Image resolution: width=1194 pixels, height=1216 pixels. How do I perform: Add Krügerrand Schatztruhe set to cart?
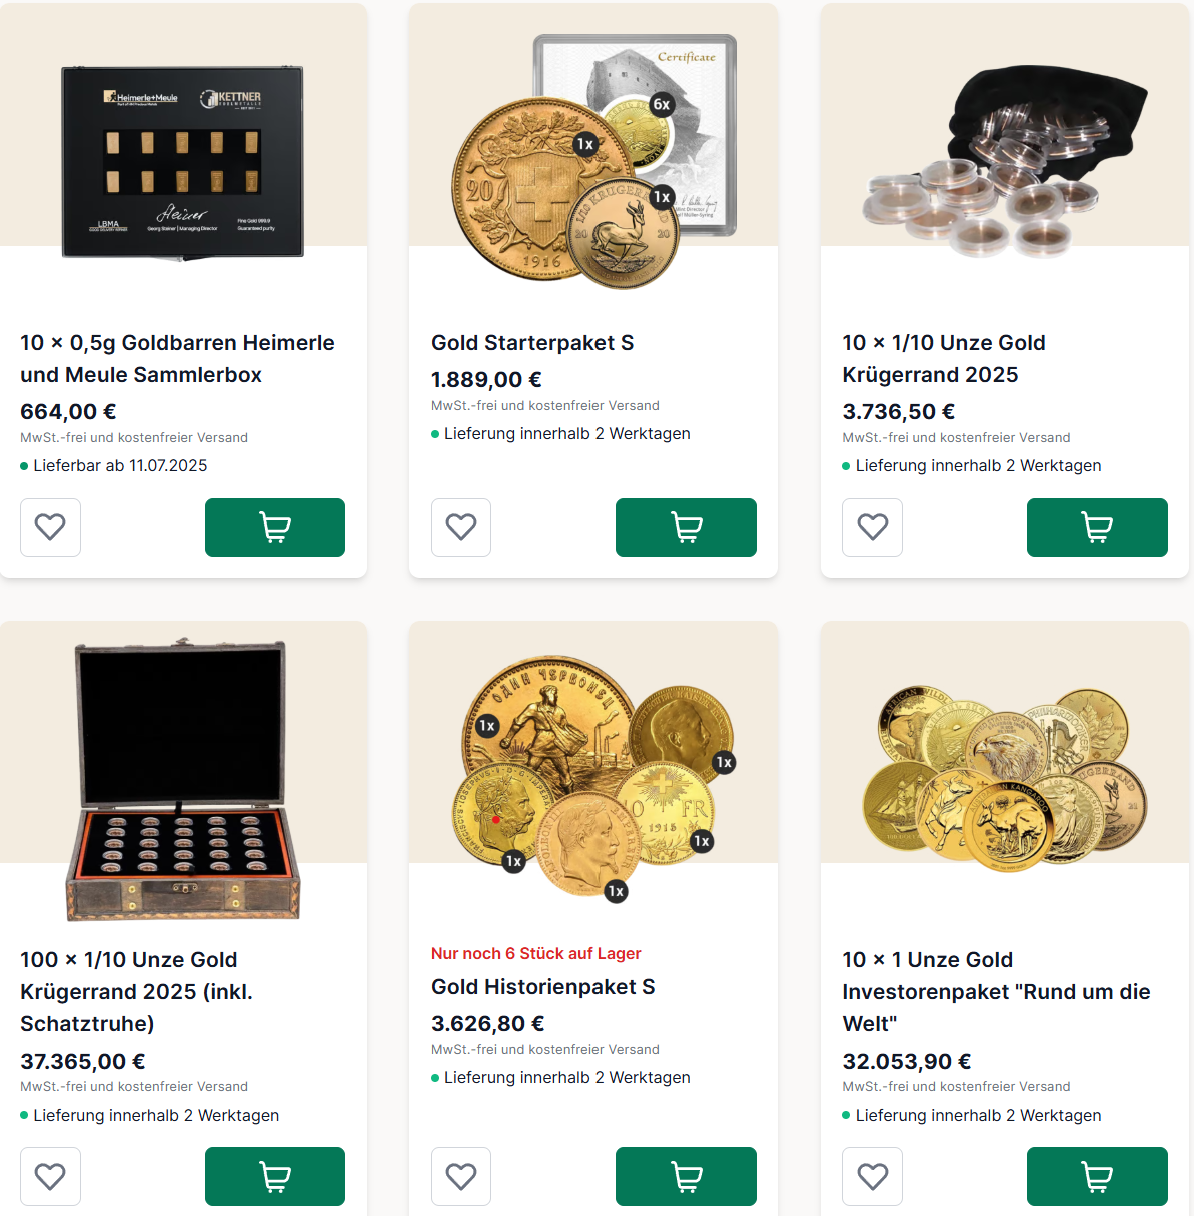point(275,1176)
